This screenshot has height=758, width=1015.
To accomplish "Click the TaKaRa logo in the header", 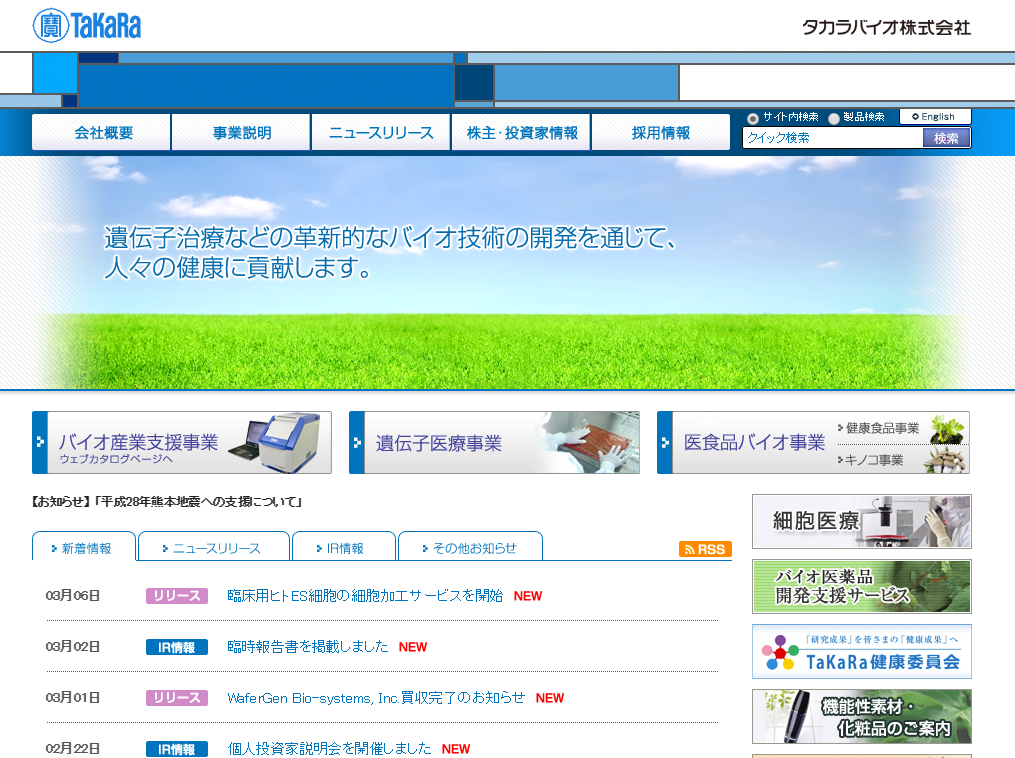I will tap(87, 26).
